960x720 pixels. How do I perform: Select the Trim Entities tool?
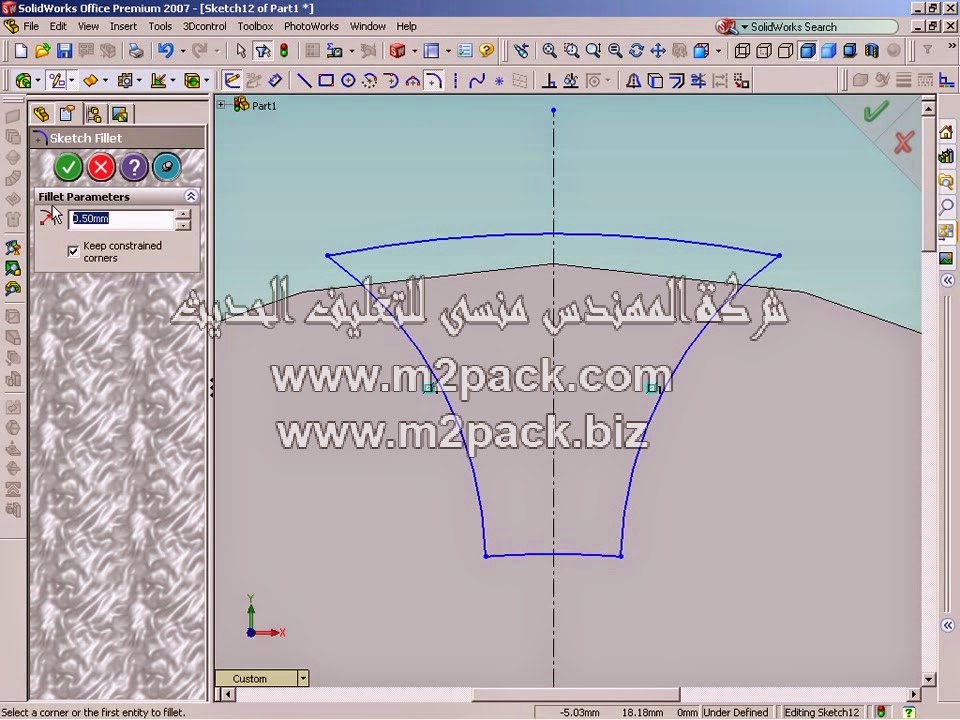[x=698, y=81]
